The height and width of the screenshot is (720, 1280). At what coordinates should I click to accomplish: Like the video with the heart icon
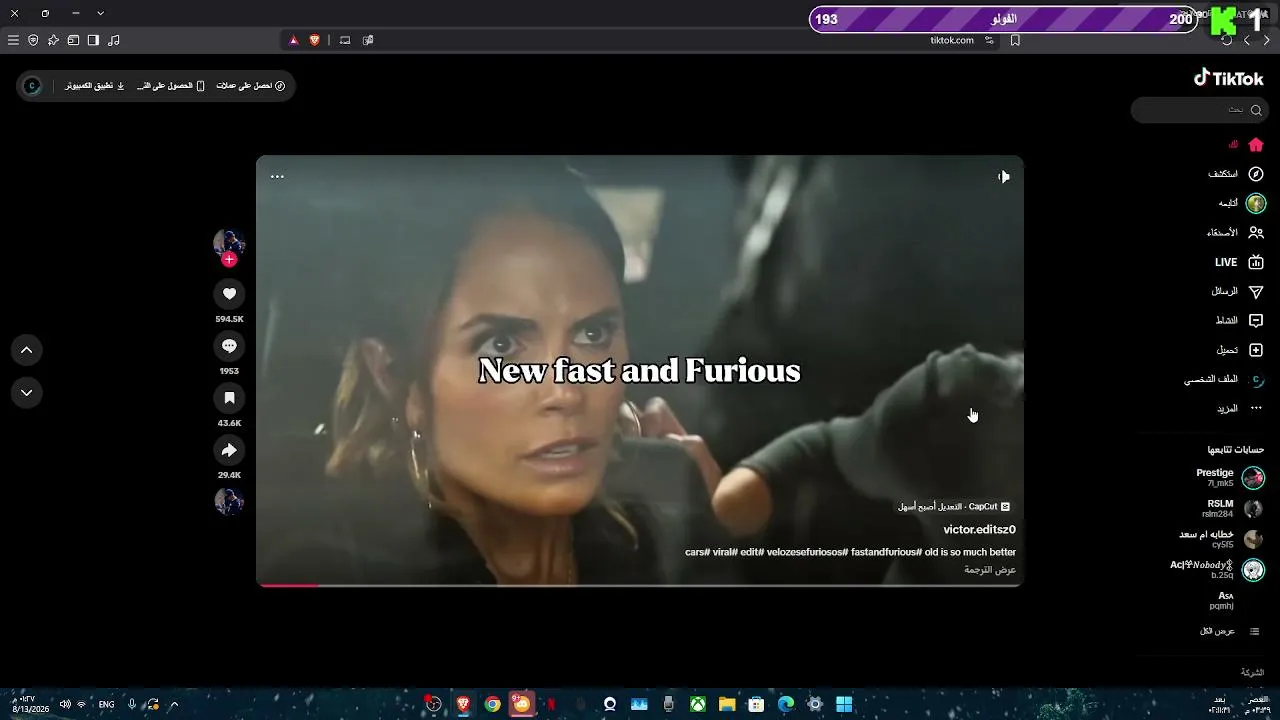pos(229,294)
